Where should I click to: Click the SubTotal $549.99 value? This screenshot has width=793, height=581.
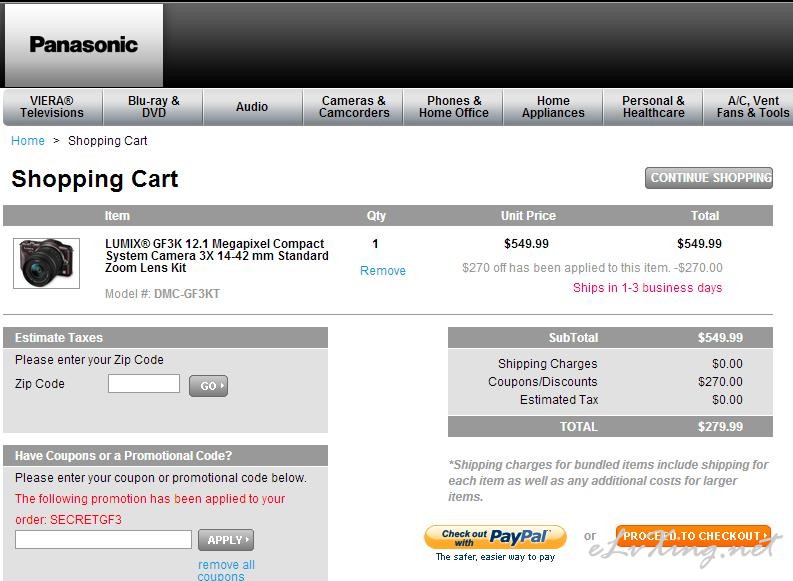coord(720,338)
